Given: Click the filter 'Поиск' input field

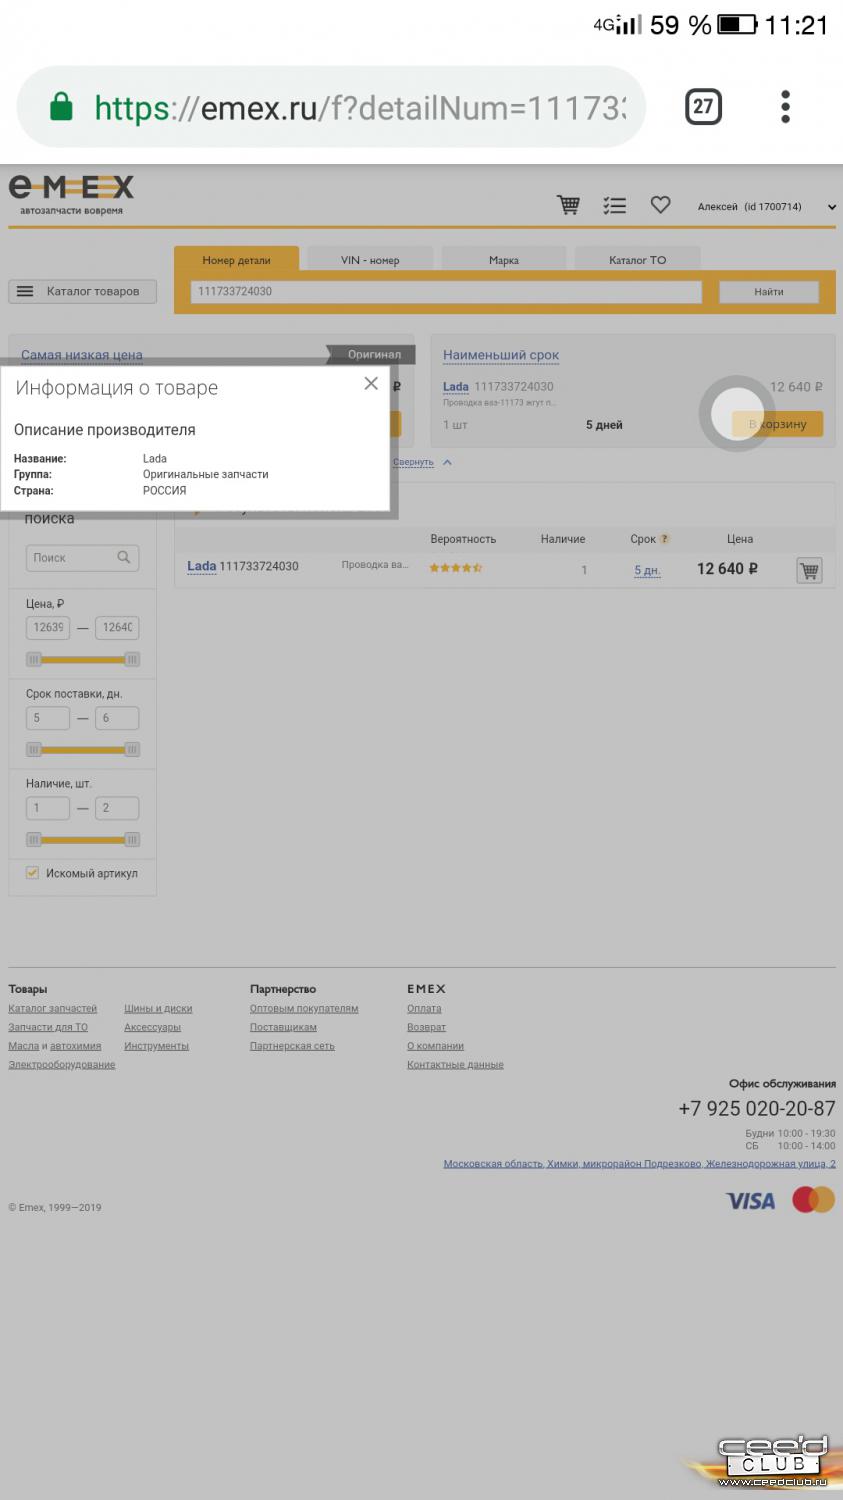Looking at the screenshot, I should coord(83,558).
